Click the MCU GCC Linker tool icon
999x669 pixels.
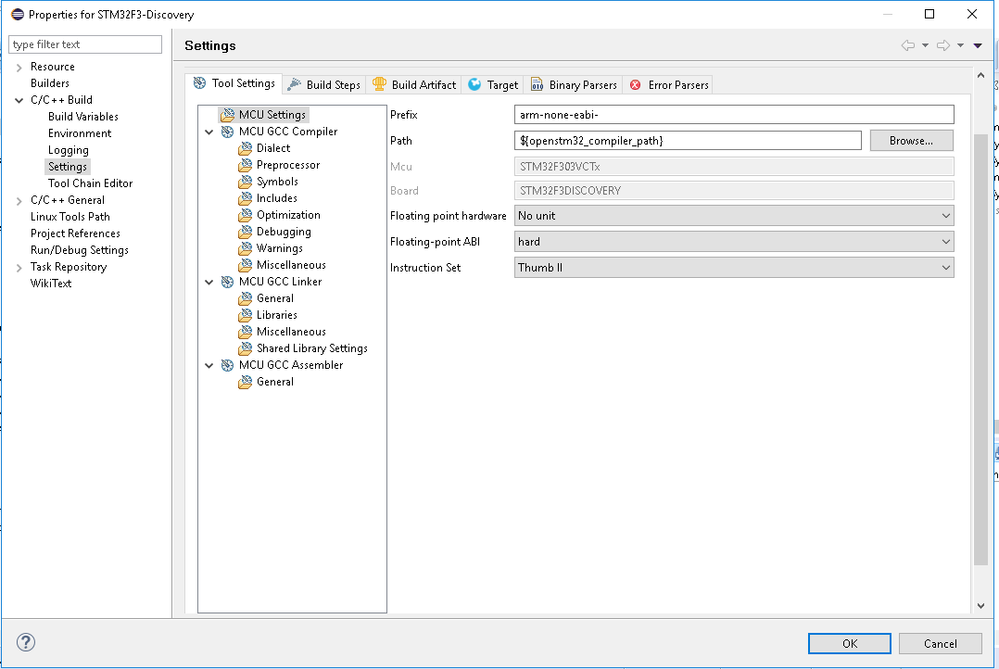pyautogui.click(x=227, y=282)
